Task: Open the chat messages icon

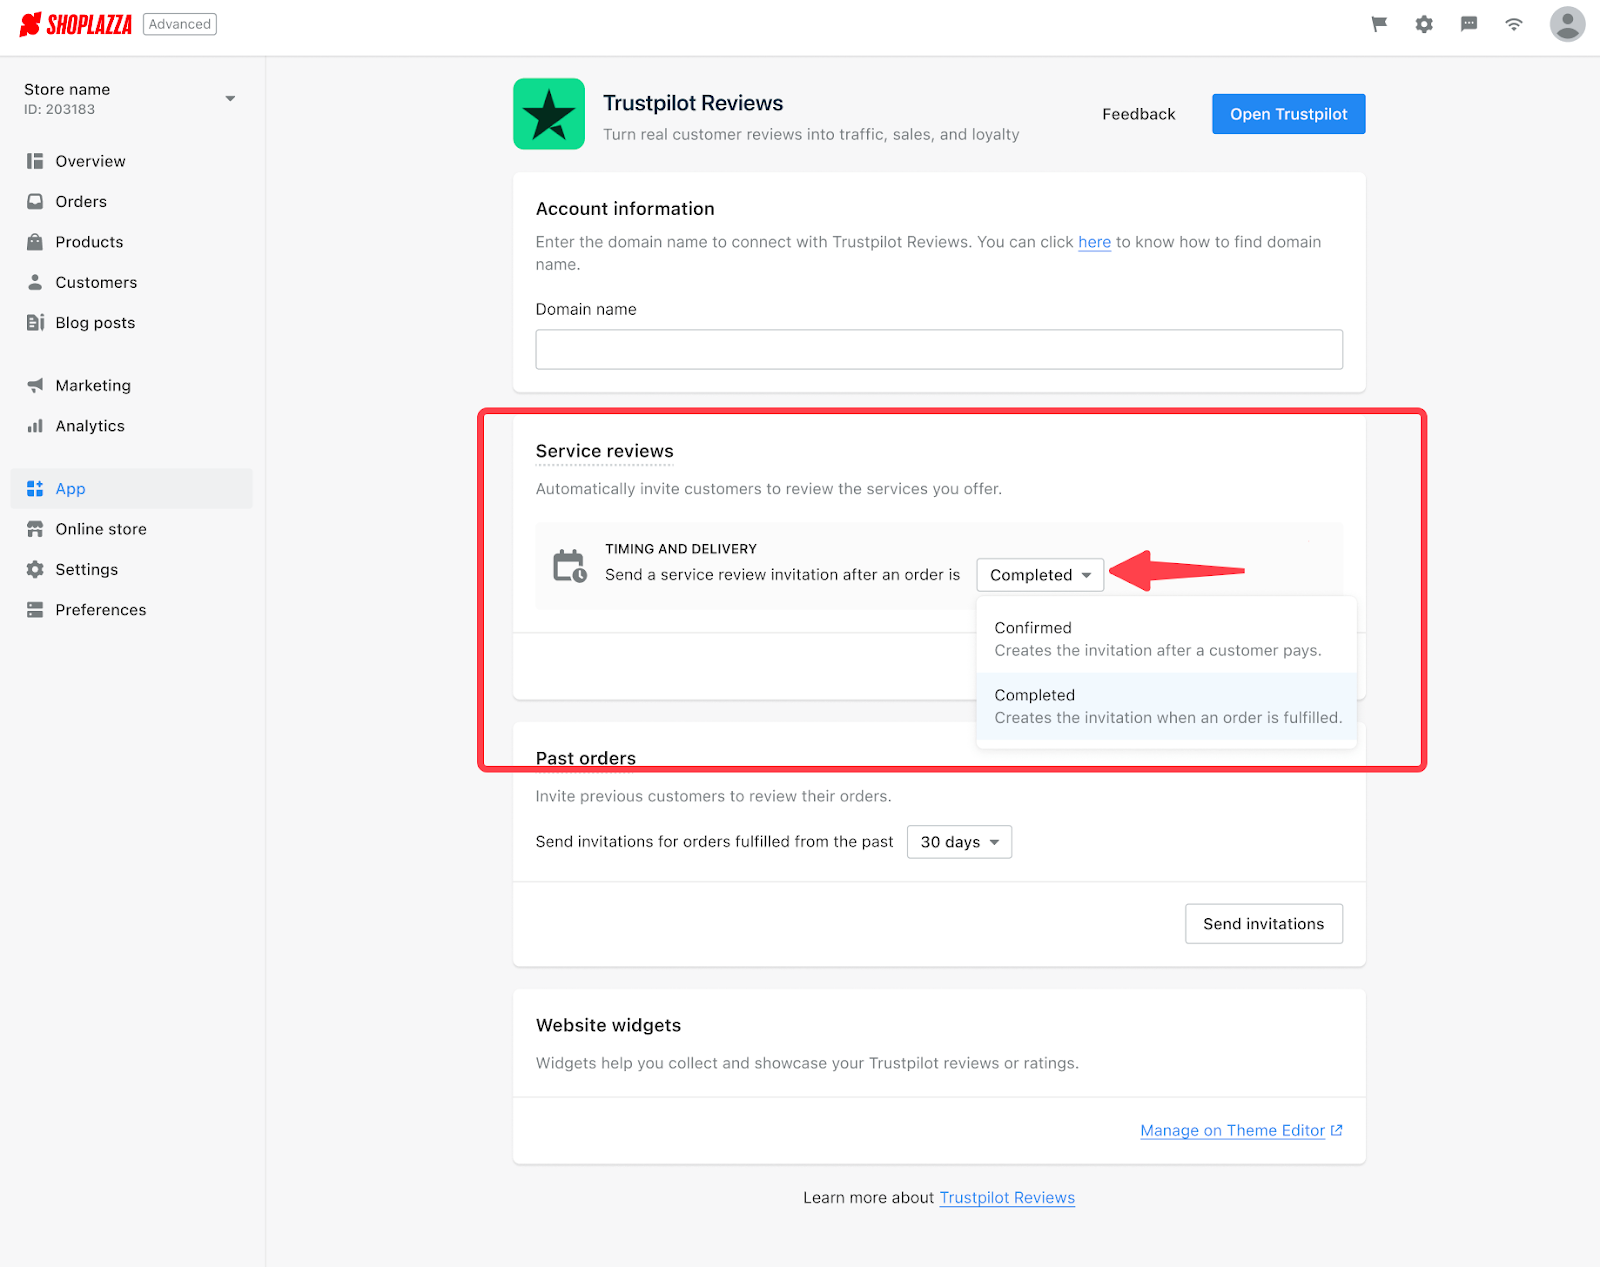Action: (x=1469, y=24)
